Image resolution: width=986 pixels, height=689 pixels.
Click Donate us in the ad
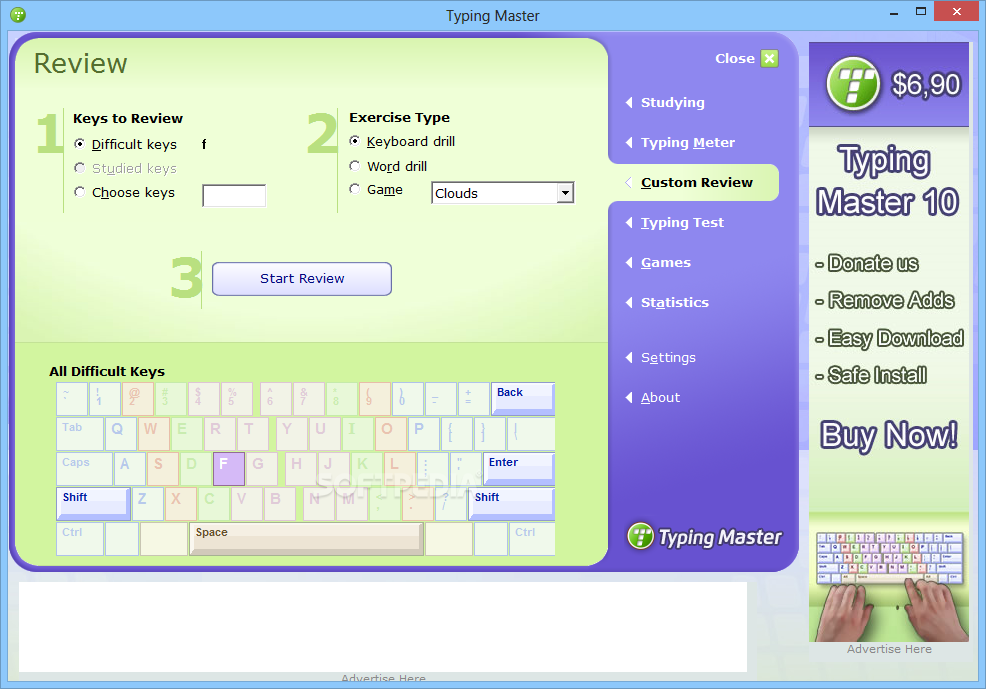click(873, 263)
